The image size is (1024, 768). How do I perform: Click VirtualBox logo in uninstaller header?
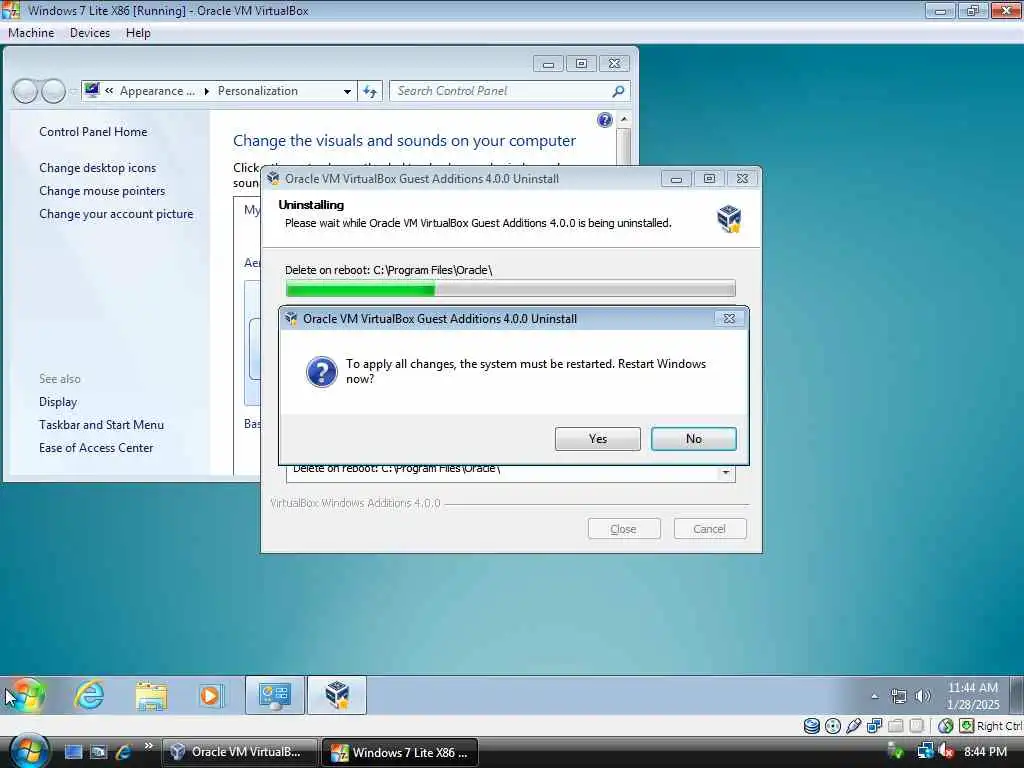pos(729,219)
